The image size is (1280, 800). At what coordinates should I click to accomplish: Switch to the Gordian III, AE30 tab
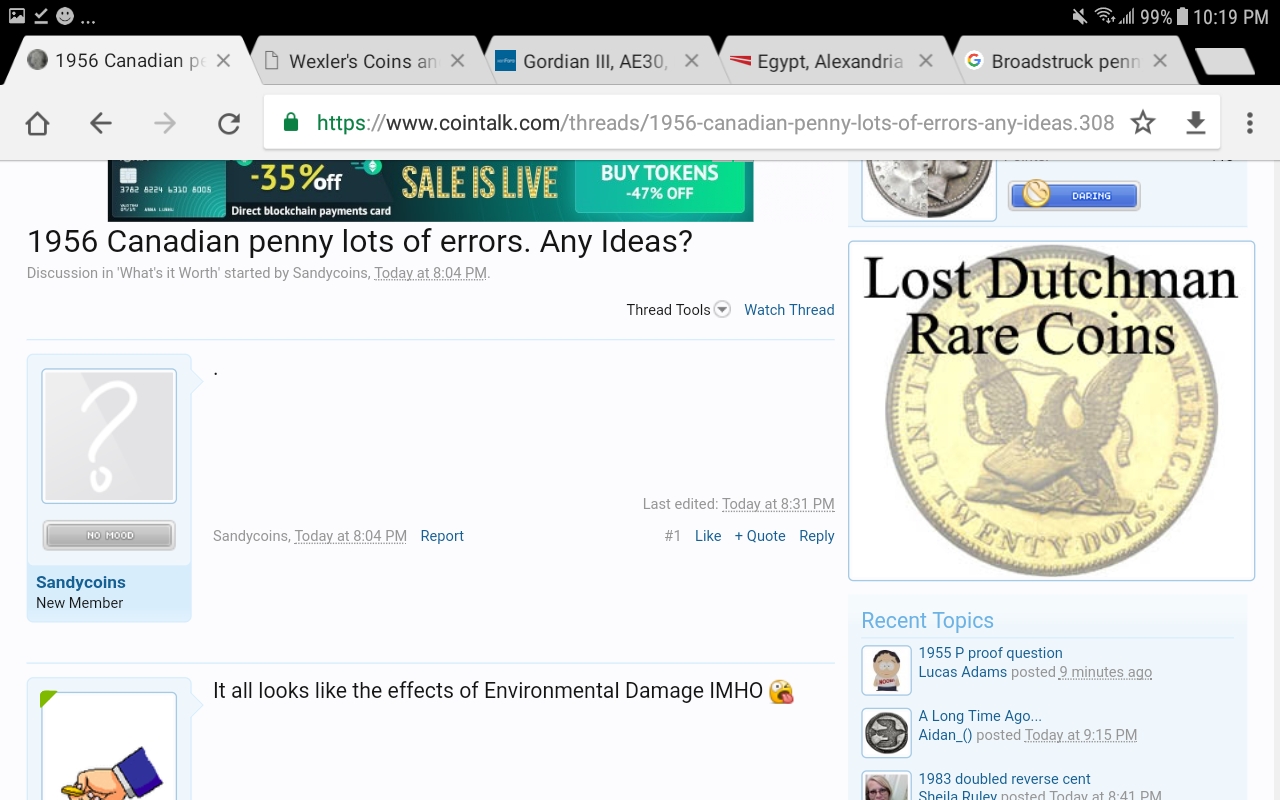click(594, 61)
